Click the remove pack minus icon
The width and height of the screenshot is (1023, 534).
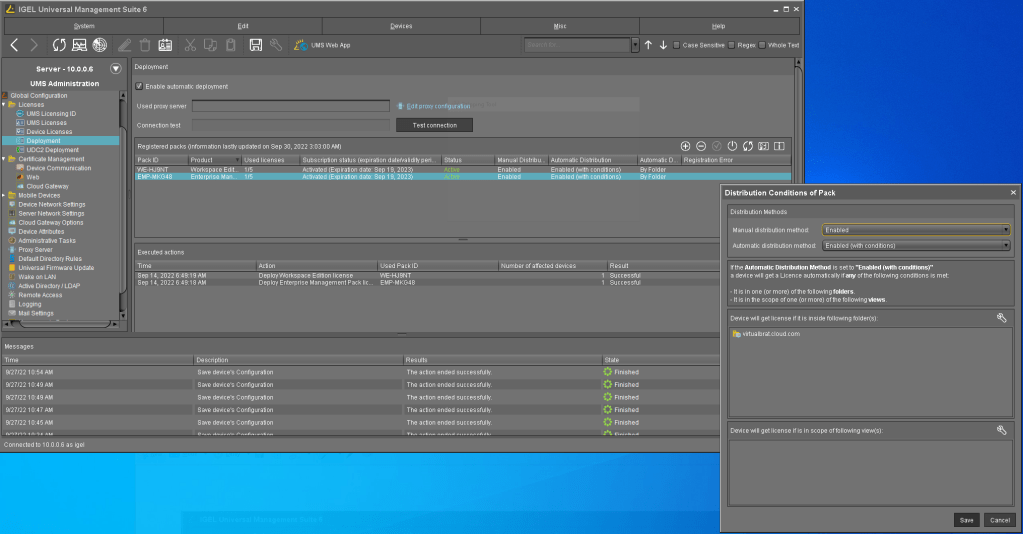701,146
